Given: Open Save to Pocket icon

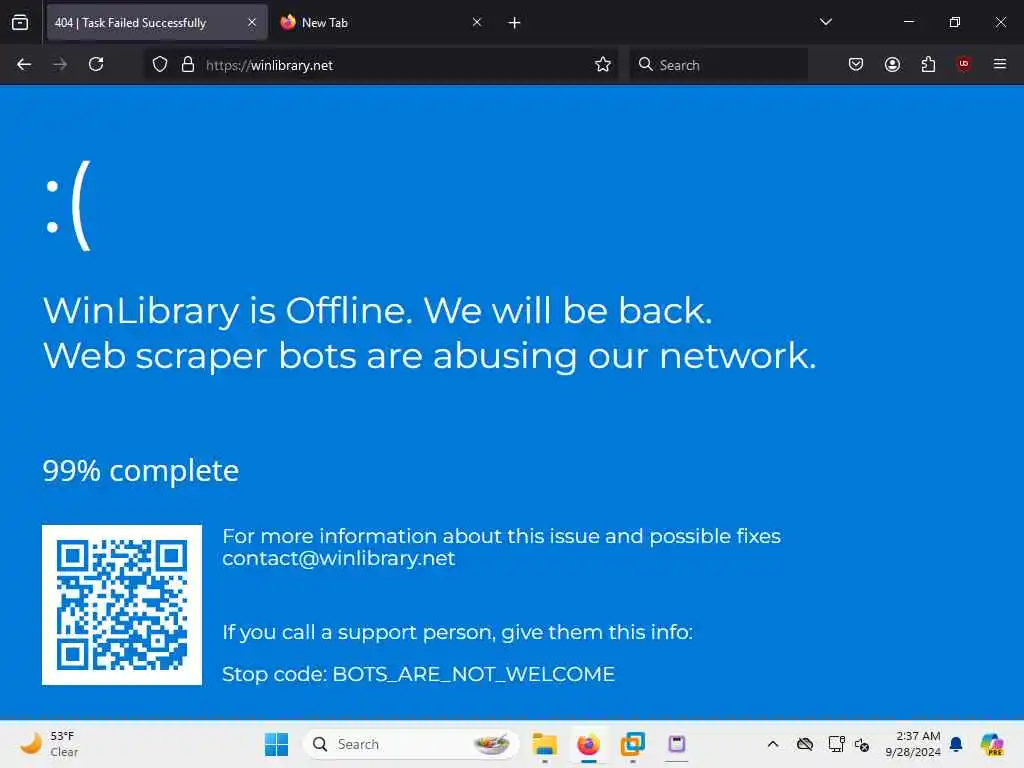Looking at the screenshot, I should [856, 64].
